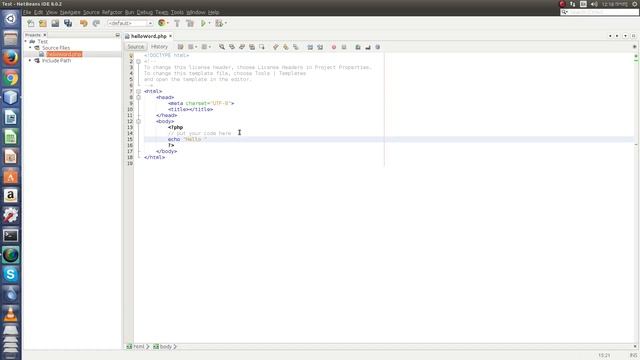Click the New File toolbar icon
The width and height of the screenshot is (640, 360).
[x=31, y=23]
